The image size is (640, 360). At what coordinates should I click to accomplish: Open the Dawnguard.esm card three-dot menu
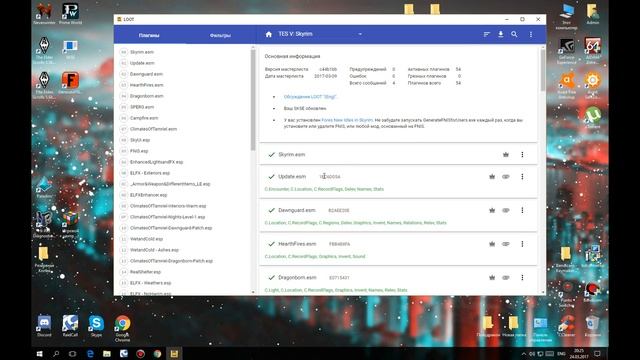coord(522,211)
